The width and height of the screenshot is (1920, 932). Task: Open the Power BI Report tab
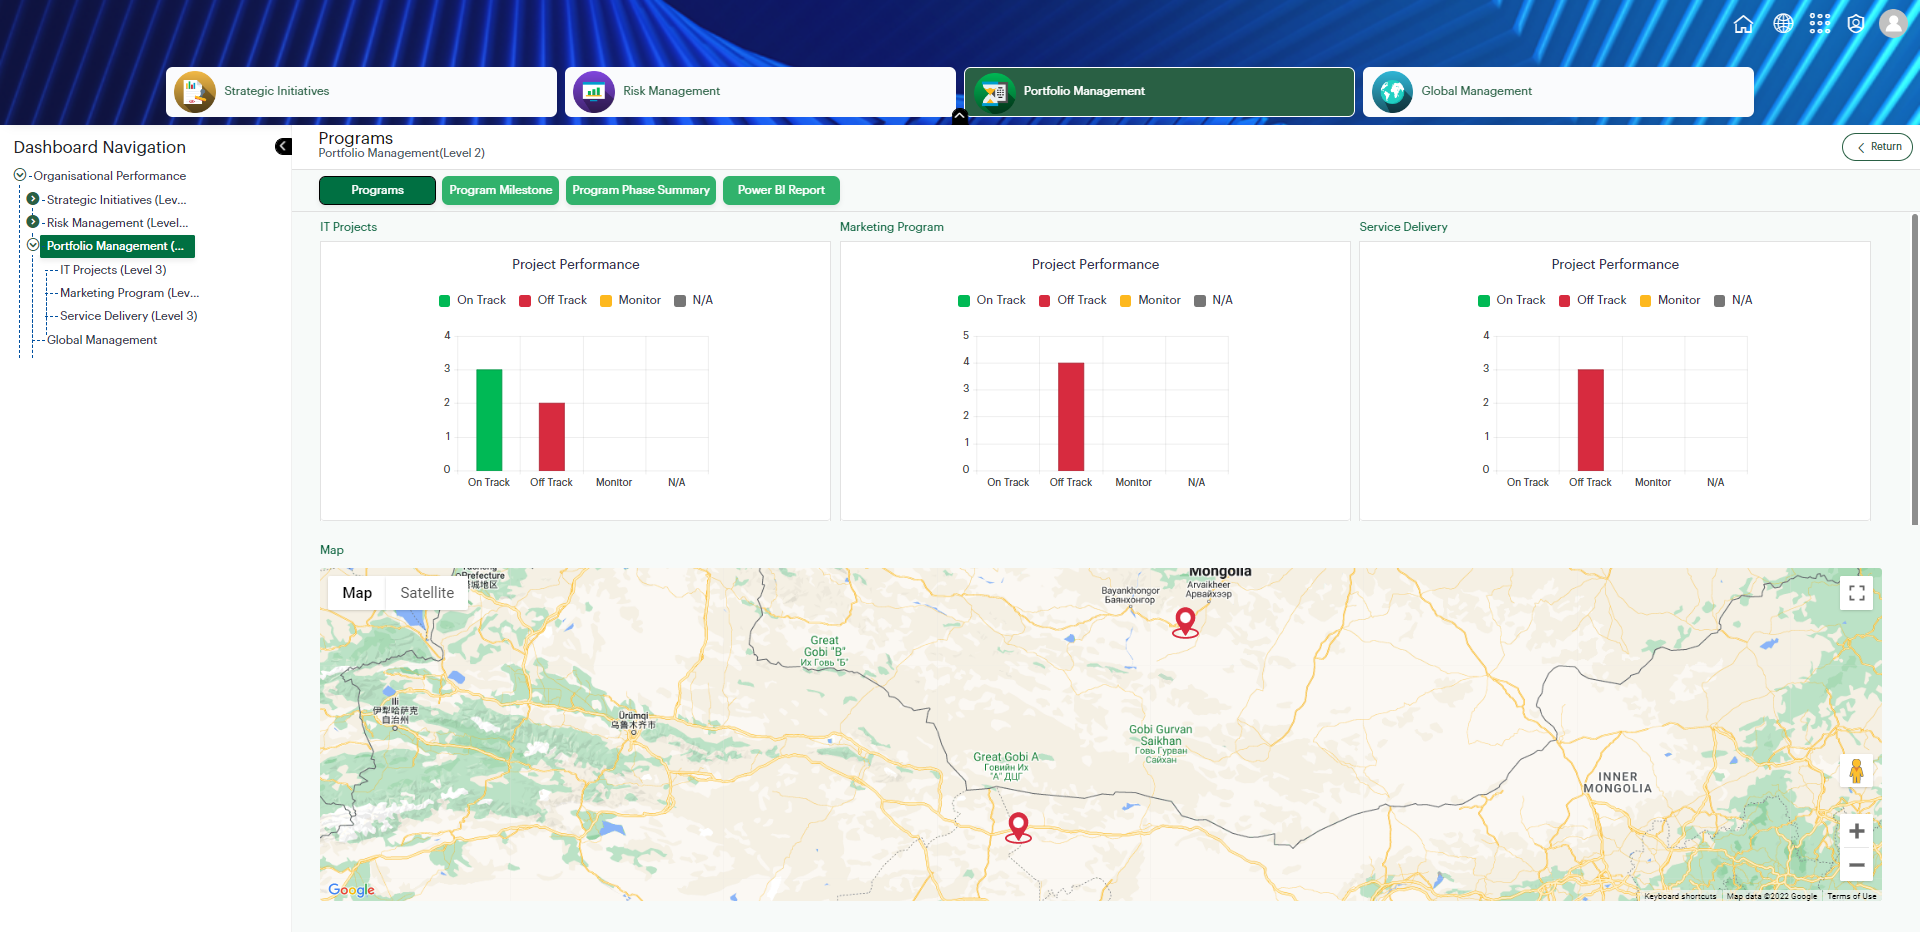point(781,190)
